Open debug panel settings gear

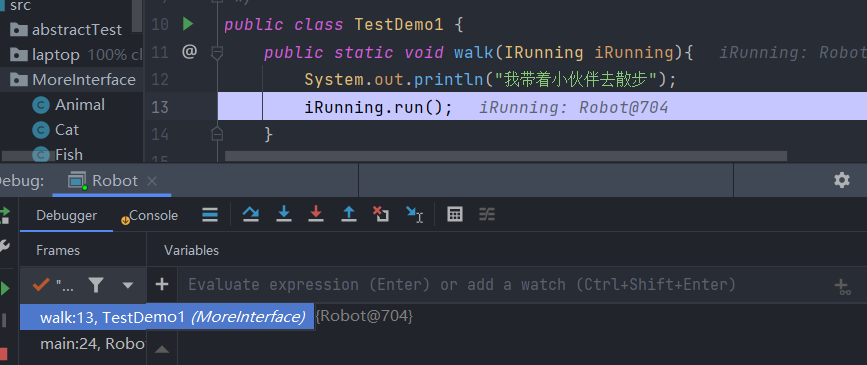(842, 180)
